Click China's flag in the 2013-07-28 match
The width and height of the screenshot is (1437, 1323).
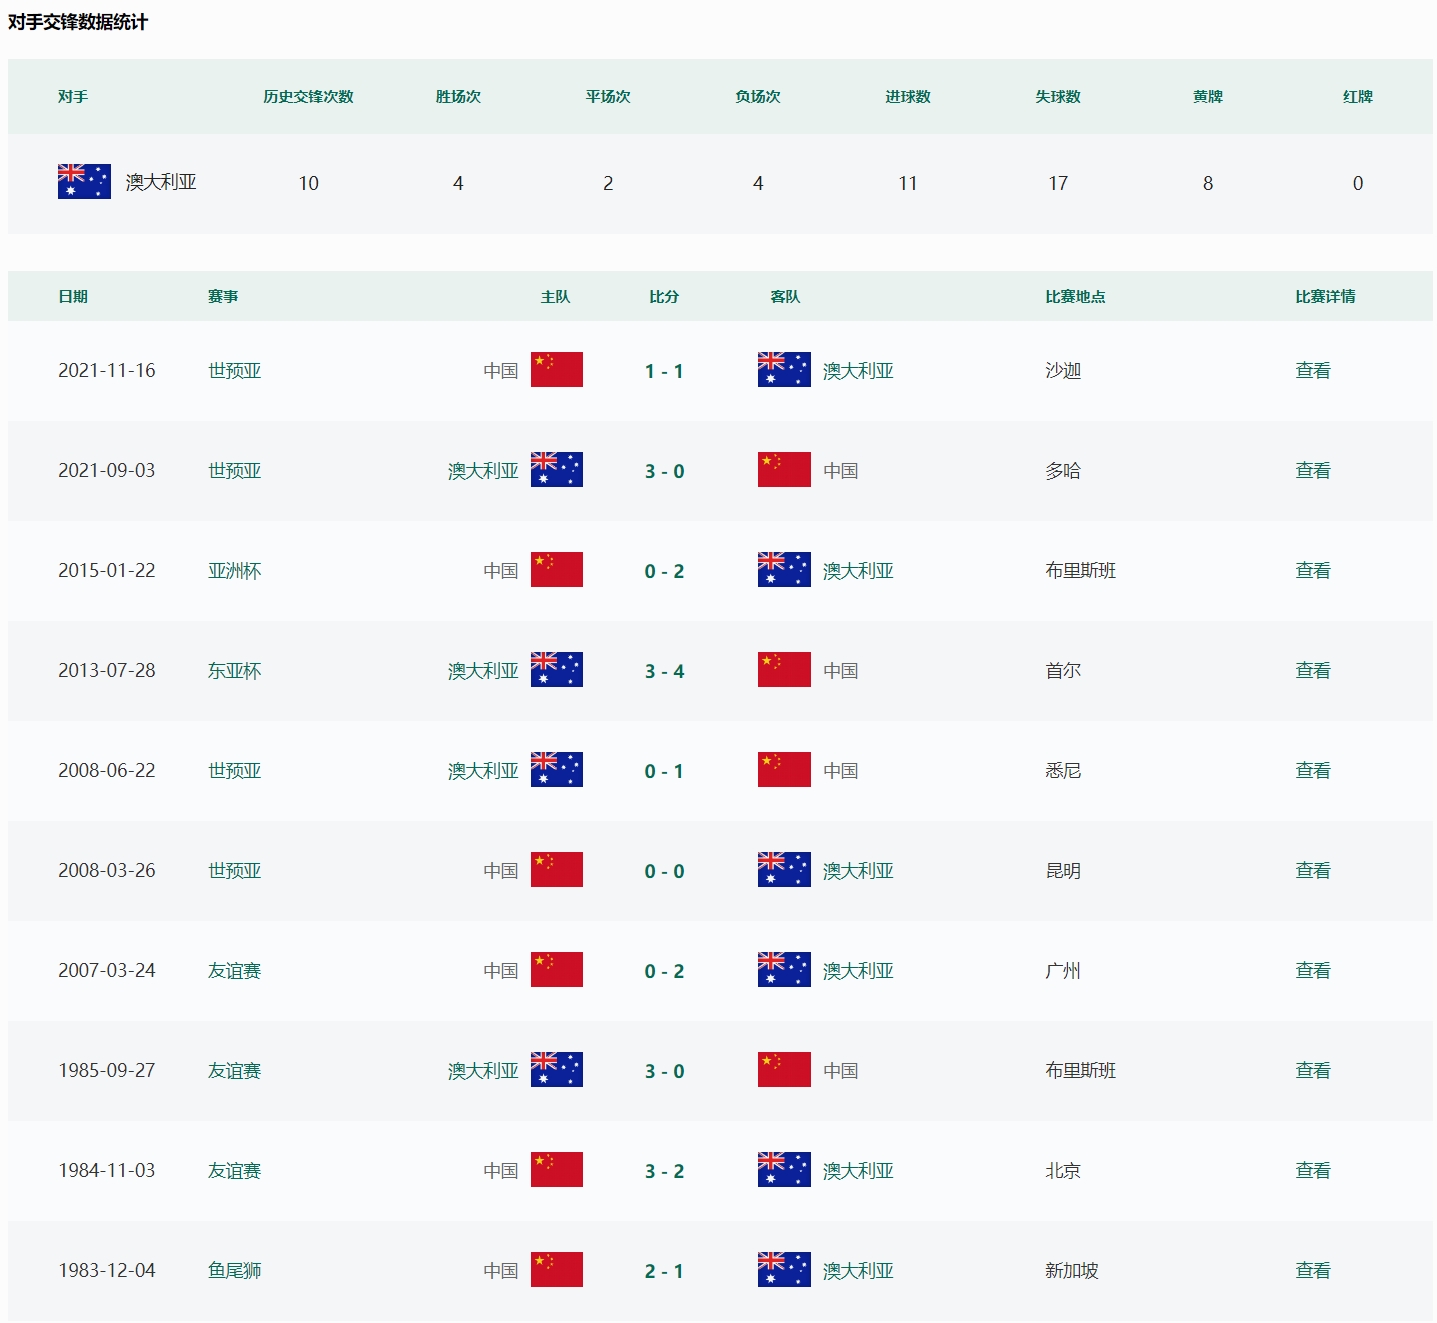(x=784, y=670)
